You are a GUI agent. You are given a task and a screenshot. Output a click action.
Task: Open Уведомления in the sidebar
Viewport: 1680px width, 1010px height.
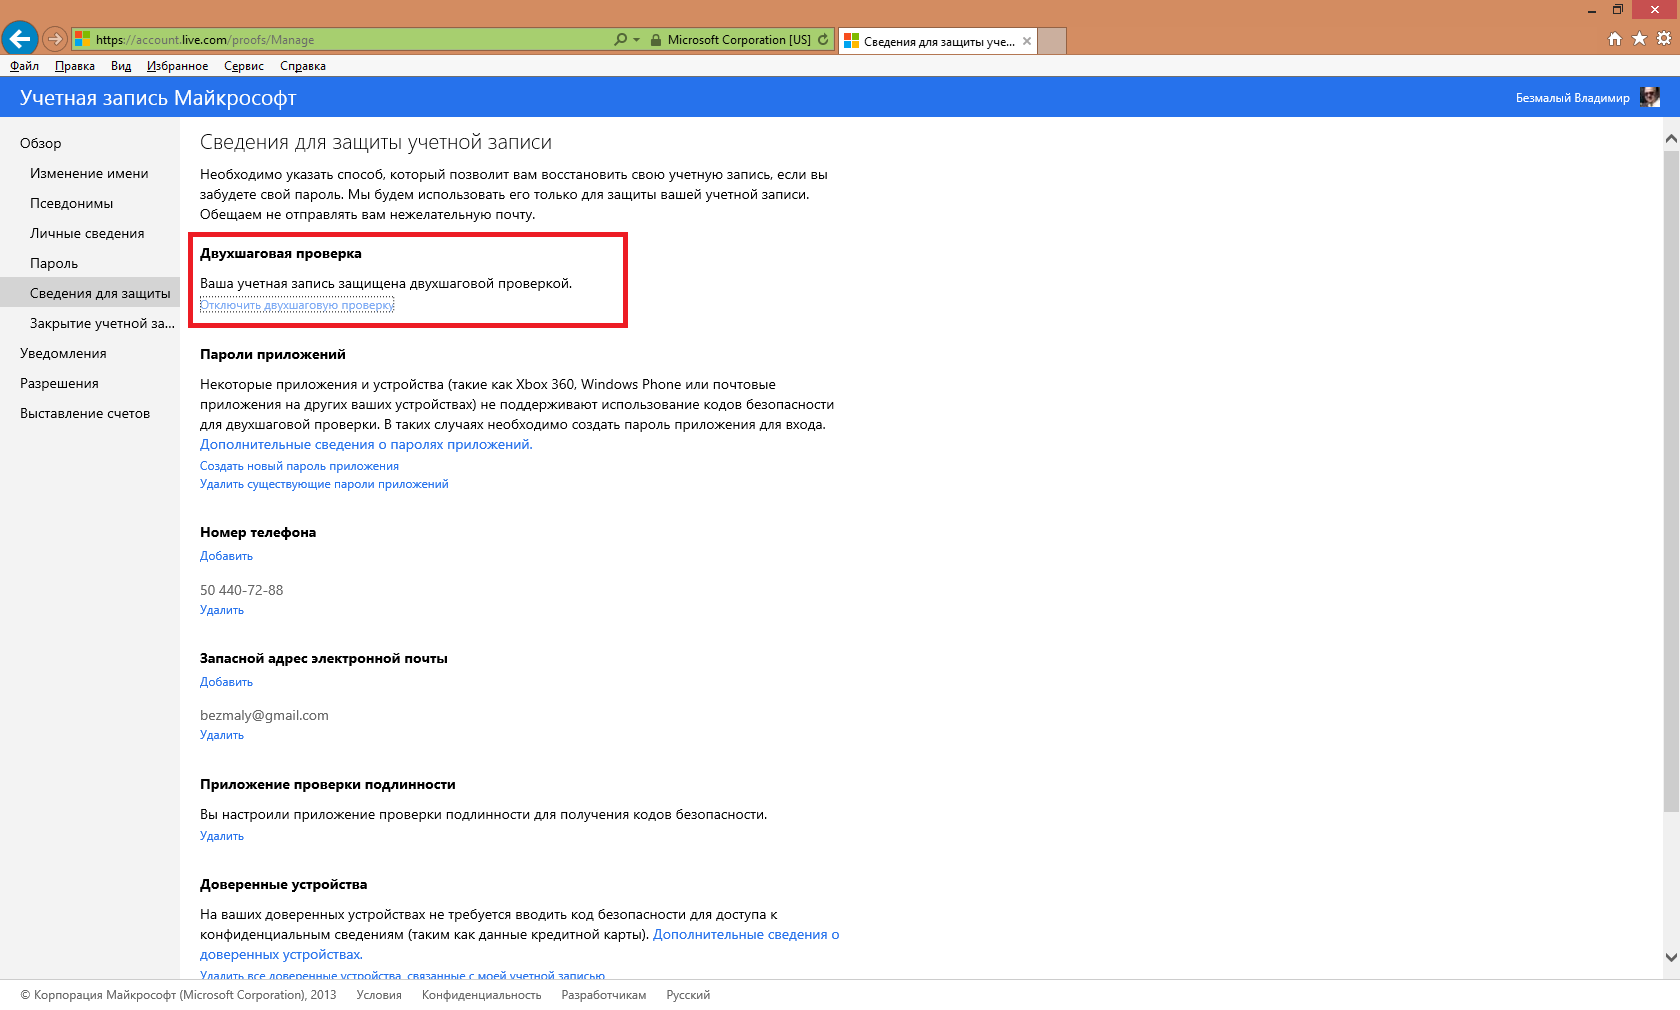(x=63, y=353)
